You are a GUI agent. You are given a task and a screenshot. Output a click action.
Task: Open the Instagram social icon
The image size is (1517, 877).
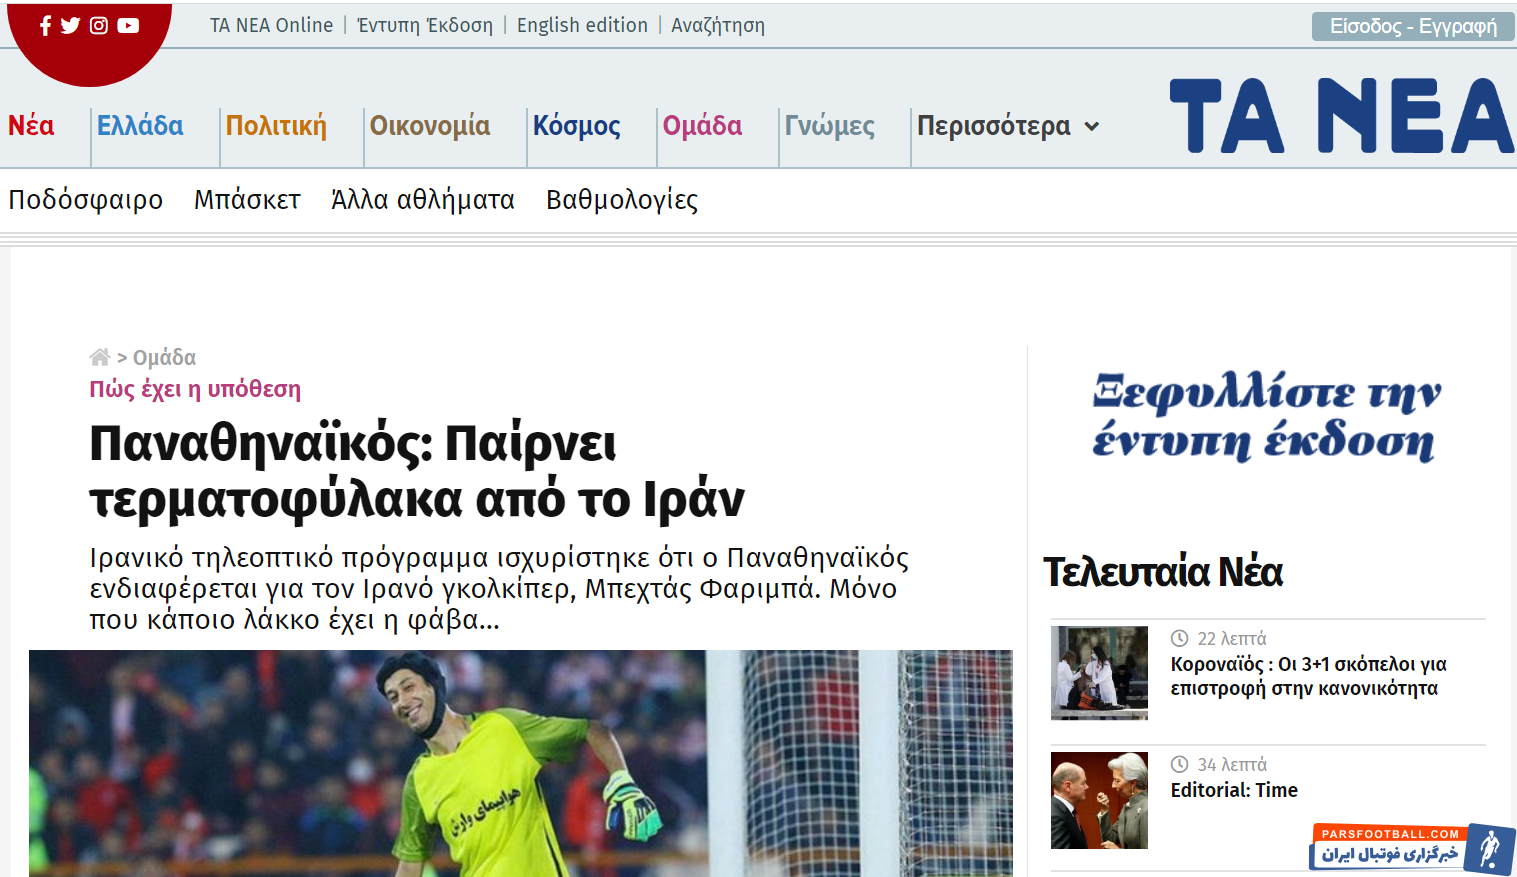tap(99, 26)
